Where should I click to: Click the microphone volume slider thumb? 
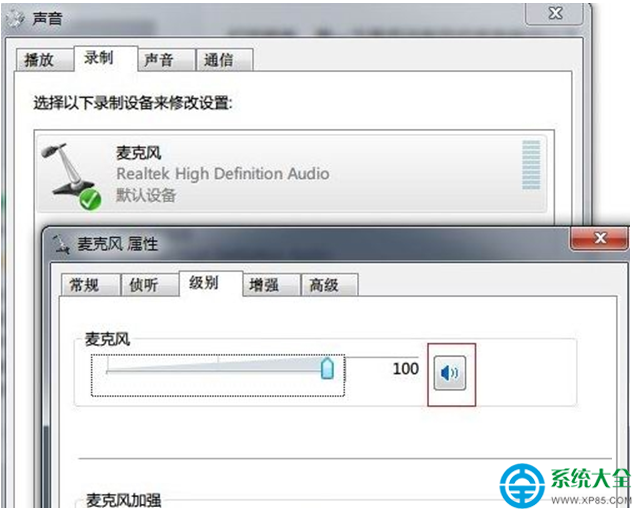(x=327, y=368)
